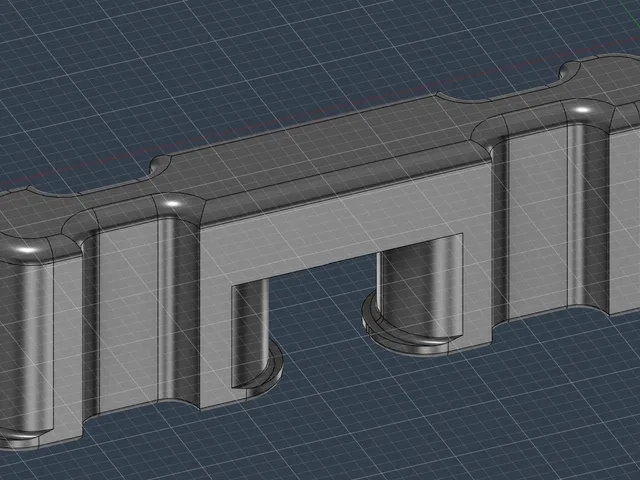Select the scalloped notch on the back right edge
This screenshot has width=640, height=480.
(571, 73)
